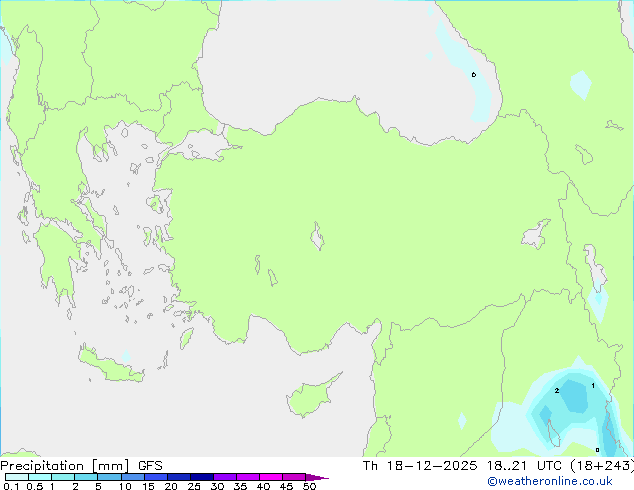The height and width of the screenshot is (490, 634).
Task: Click legend tick label '5'
Action: coord(98,486)
